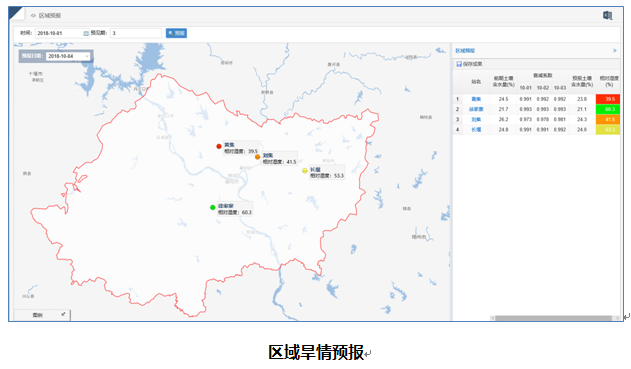Click the 10-03 column header

click(x=560, y=88)
